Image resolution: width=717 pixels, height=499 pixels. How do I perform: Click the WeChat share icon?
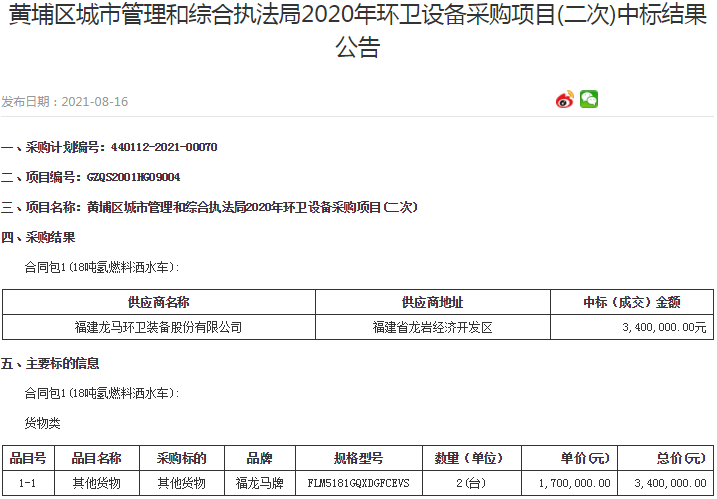(x=589, y=99)
